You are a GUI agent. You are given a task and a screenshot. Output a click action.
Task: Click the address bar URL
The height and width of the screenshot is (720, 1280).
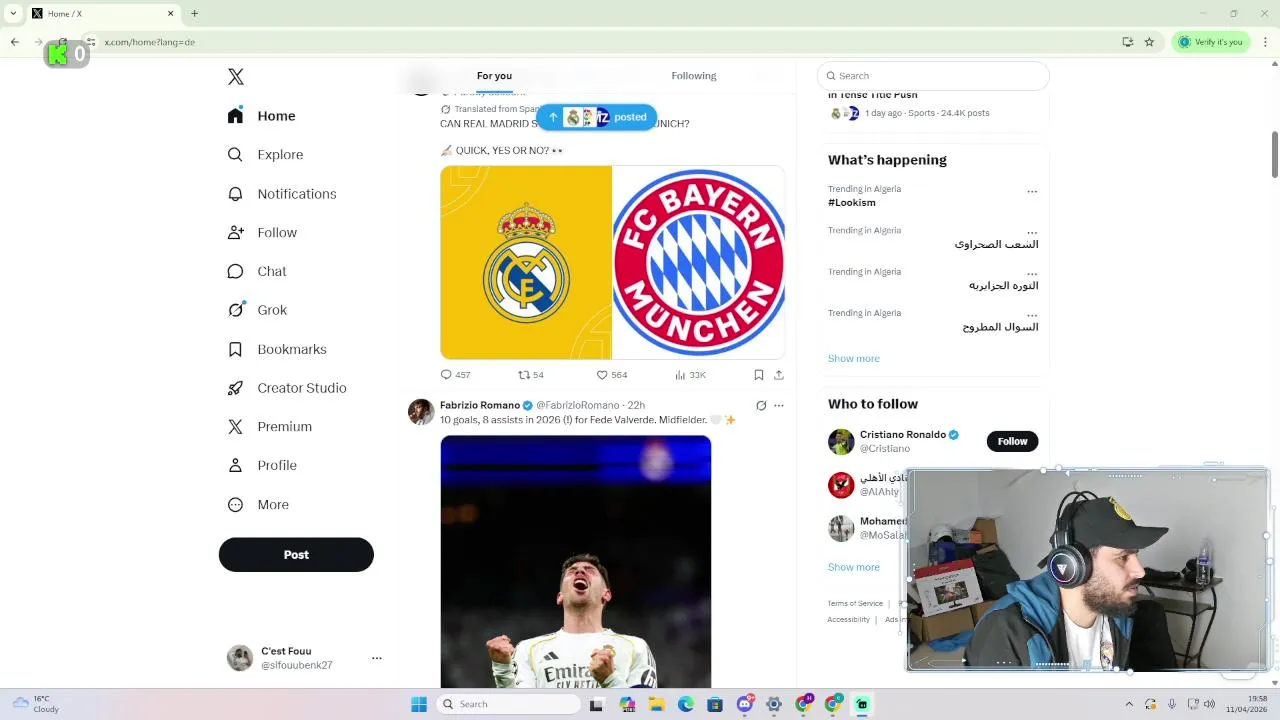(150, 42)
